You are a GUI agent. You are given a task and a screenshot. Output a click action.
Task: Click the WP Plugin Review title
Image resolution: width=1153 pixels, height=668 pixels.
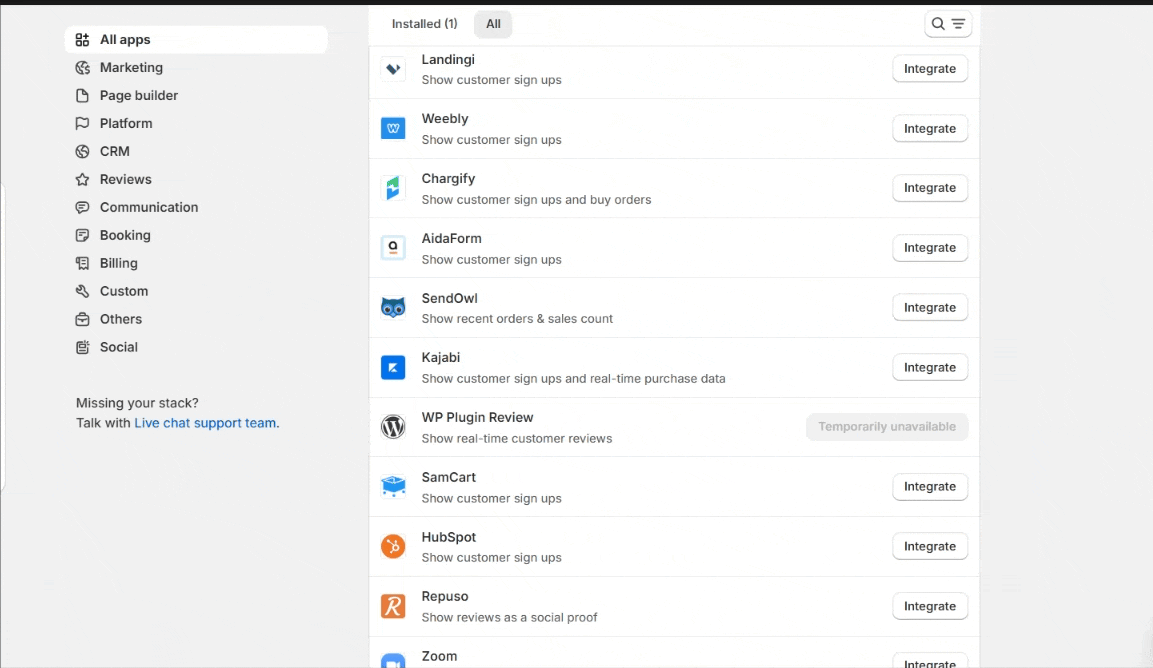[477, 417]
